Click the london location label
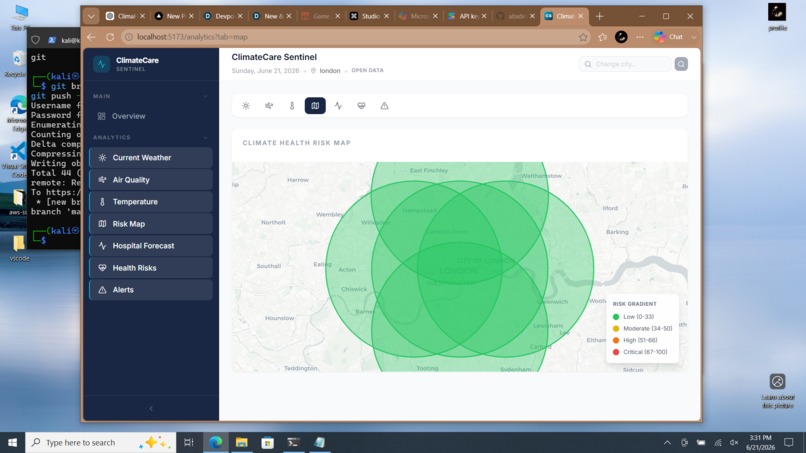 [329, 71]
